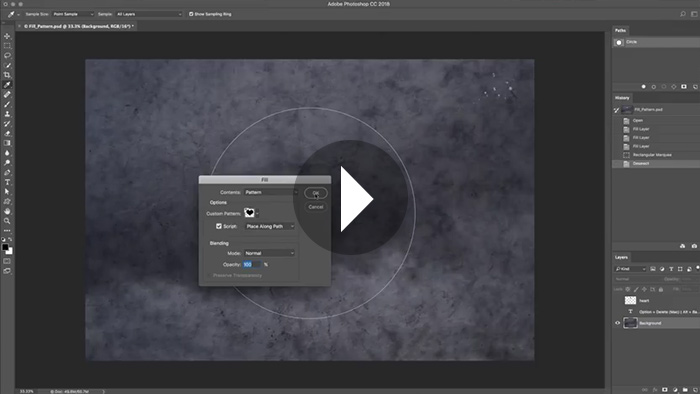Image resolution: width=700 pixels, height=394 pixels.
Task: Select the Pen tool
Action: 7,173
